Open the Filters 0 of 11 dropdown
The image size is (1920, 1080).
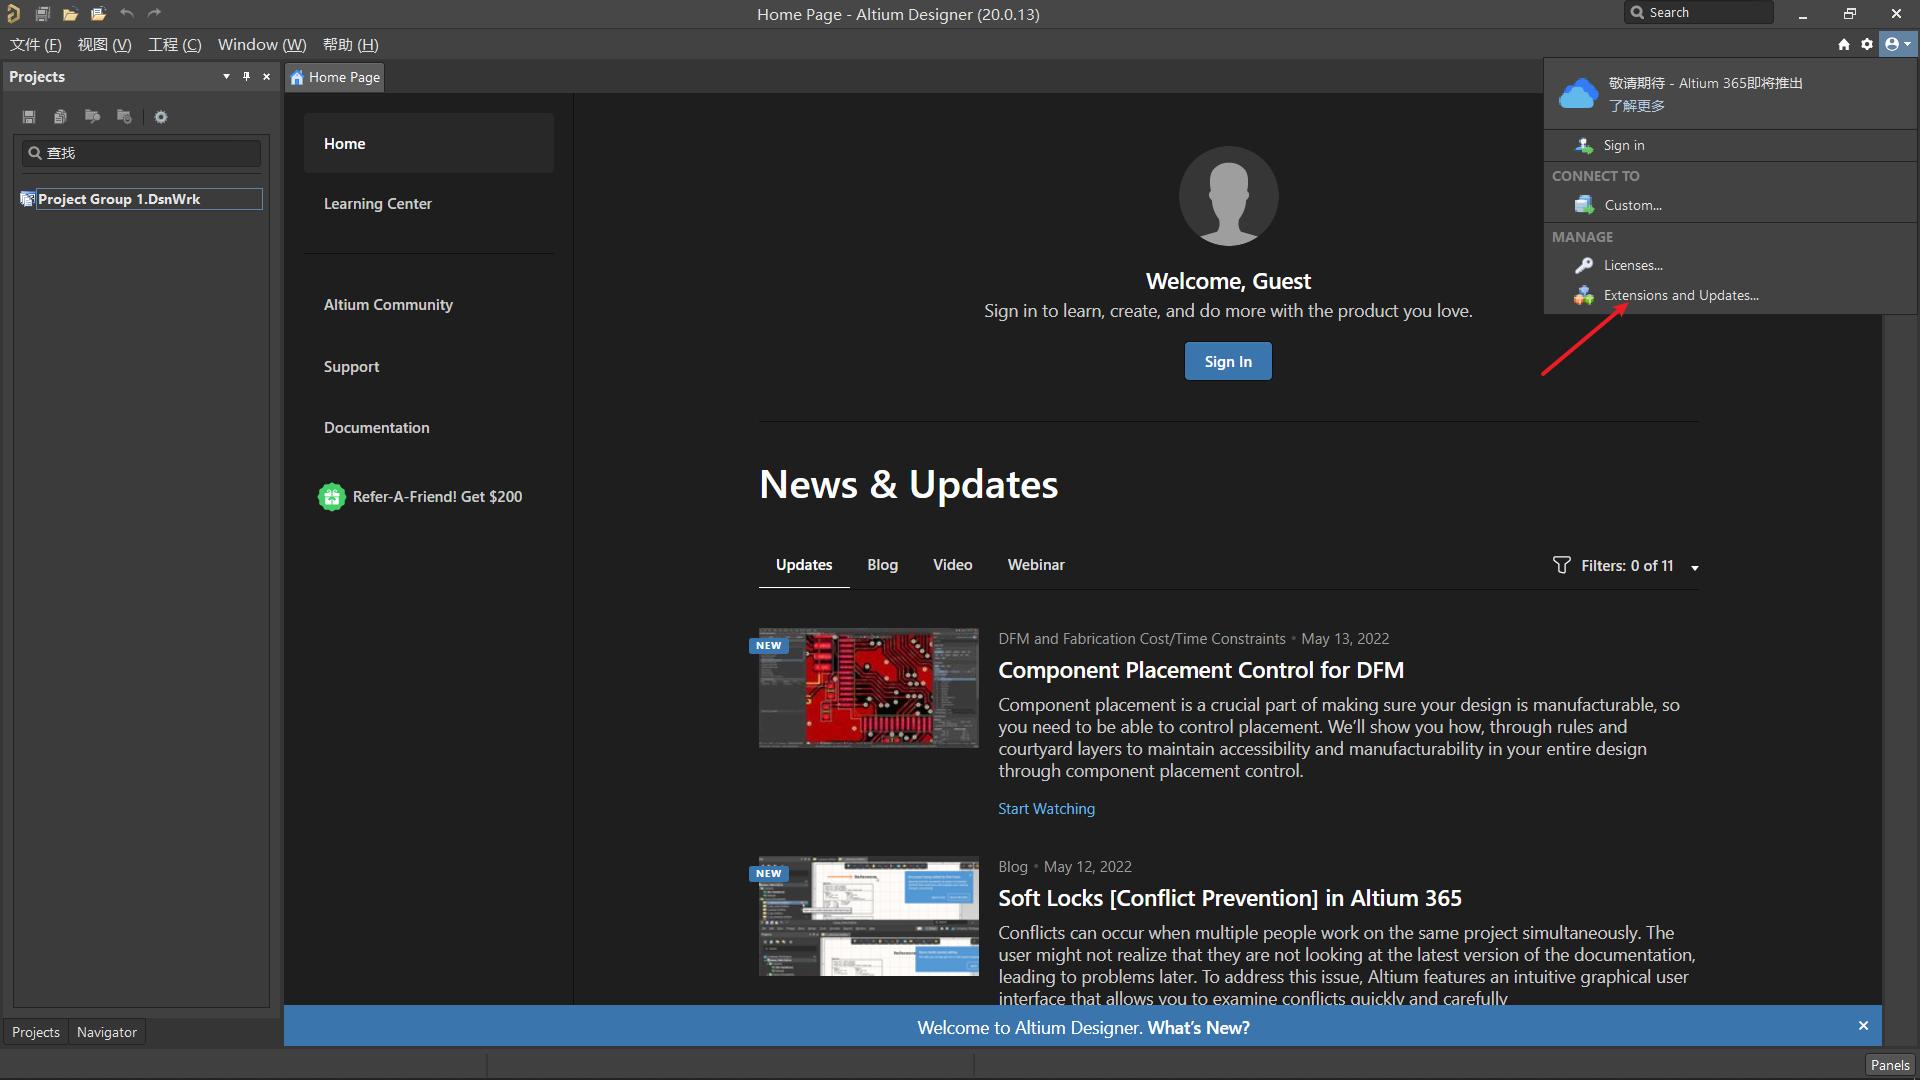[x=1626, y=566]
